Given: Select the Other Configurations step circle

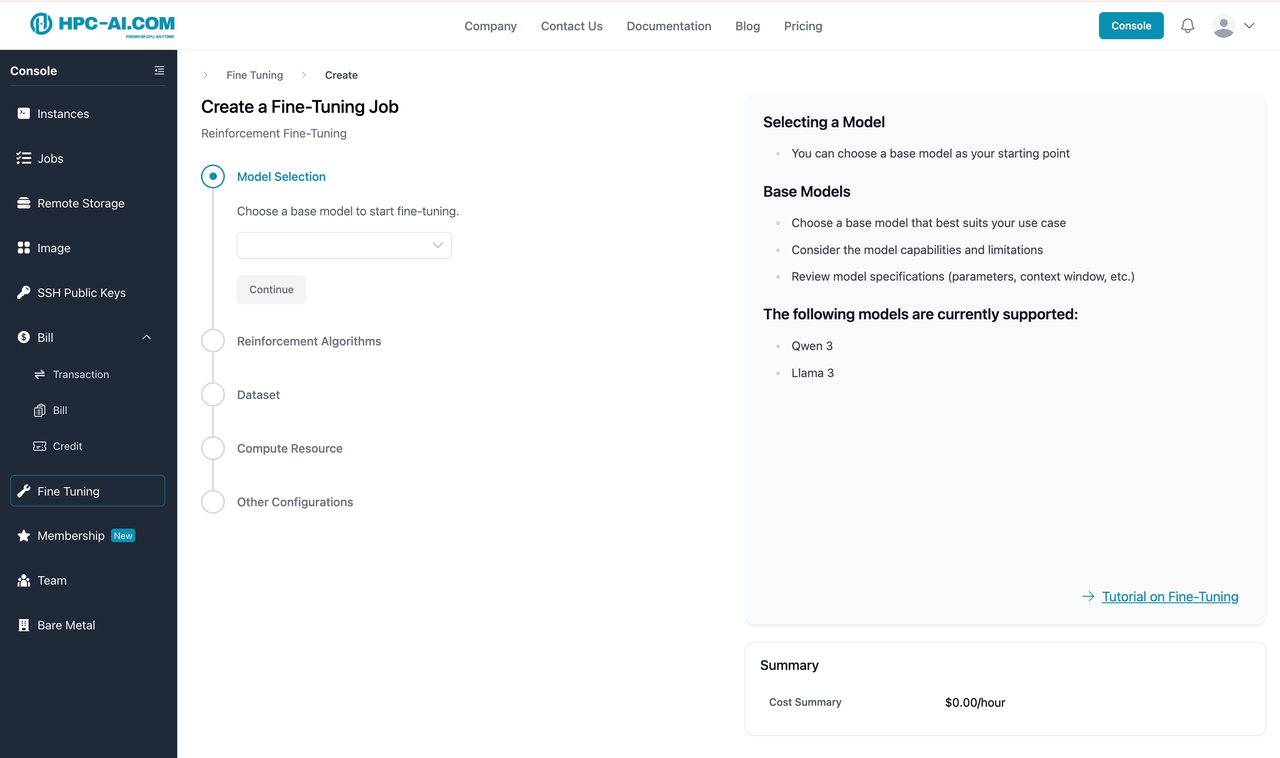Looking at the screenshot, I should click(x=213, y=502).
